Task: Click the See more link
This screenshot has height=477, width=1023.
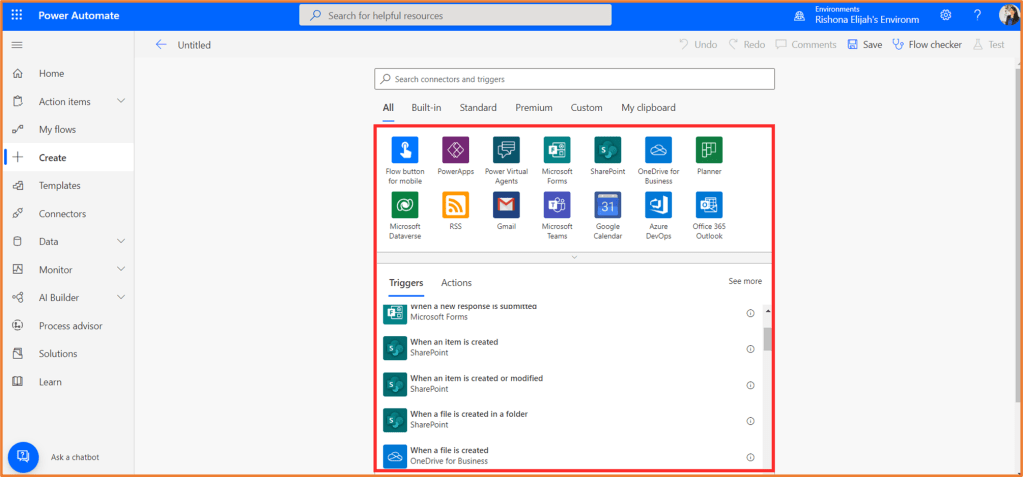Action: [745, 282]
